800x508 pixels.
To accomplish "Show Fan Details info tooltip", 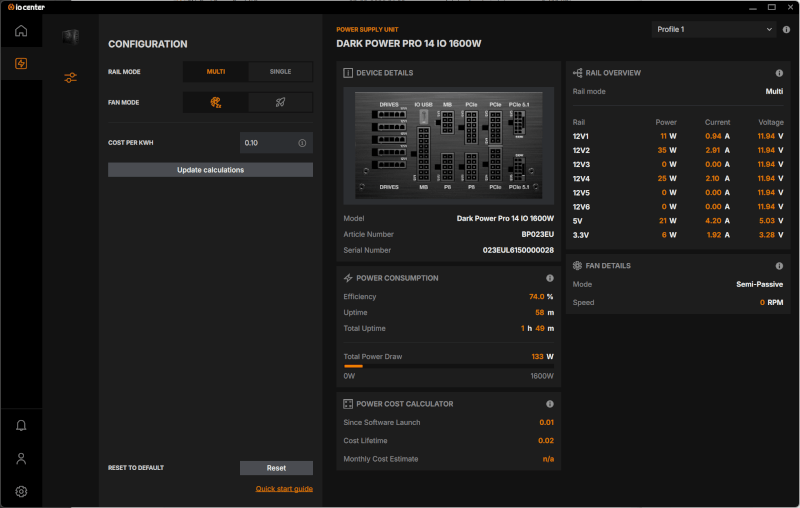I will point(779,266).
